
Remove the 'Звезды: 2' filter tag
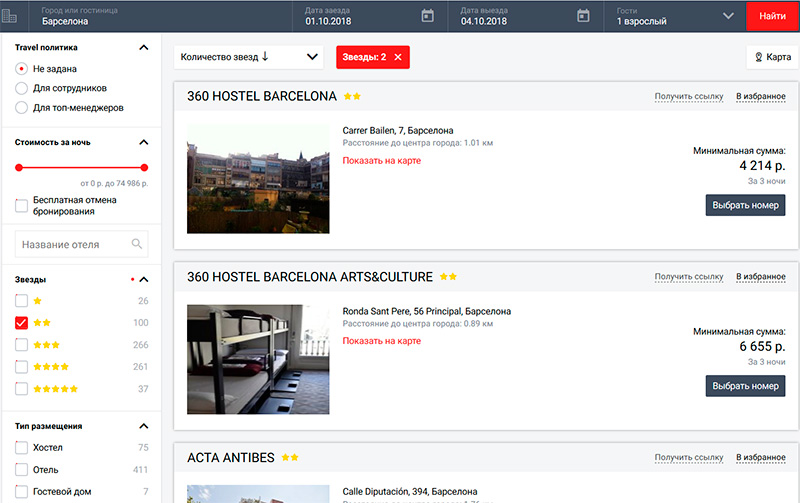[x=398, y=58]
